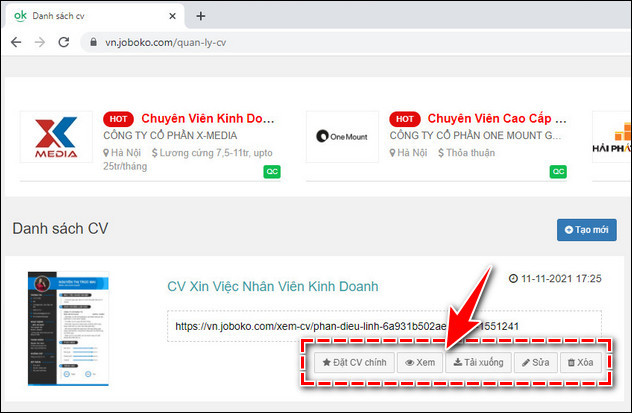Select the Danh sách cv browser tab
632x413 pixels.
click(94, 16)
